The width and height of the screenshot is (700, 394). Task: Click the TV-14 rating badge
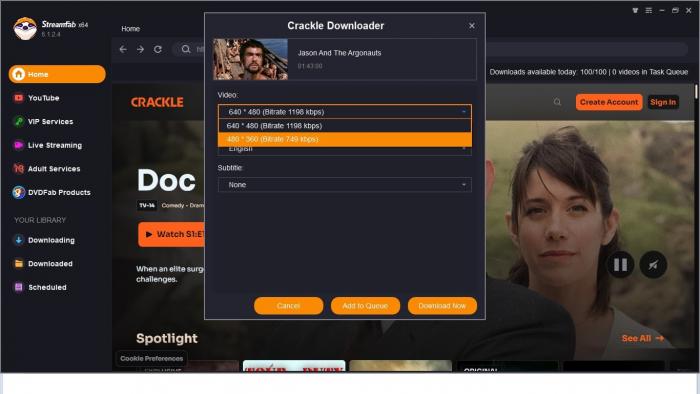click(x=146, y=205)
